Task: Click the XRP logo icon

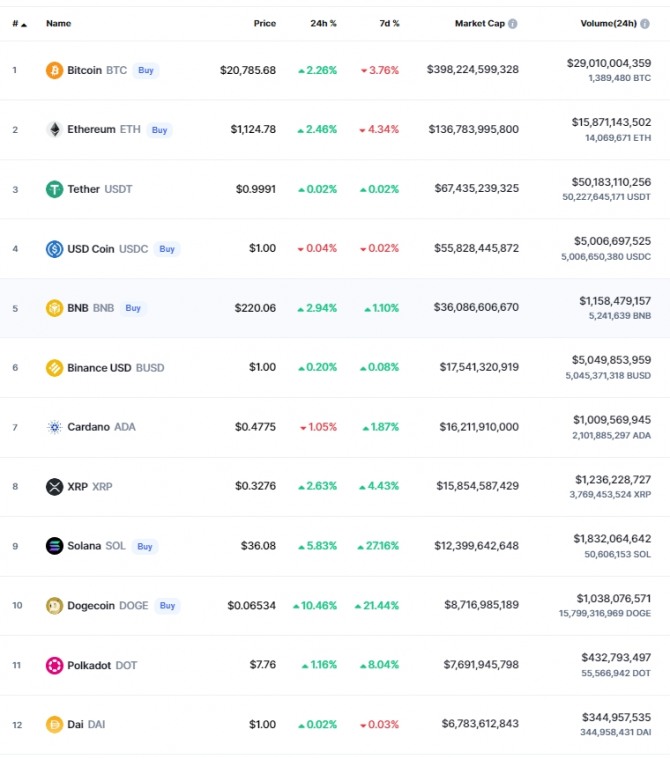Action: click(x=54, y=487)
